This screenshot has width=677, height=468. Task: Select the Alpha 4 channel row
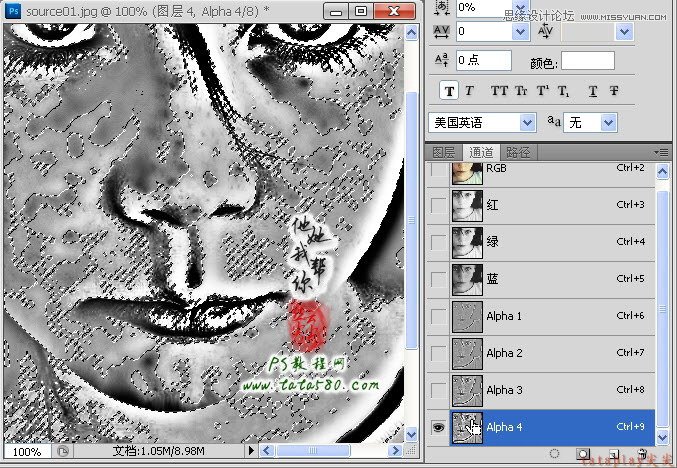pyautogui.click(x=541, y=427)
